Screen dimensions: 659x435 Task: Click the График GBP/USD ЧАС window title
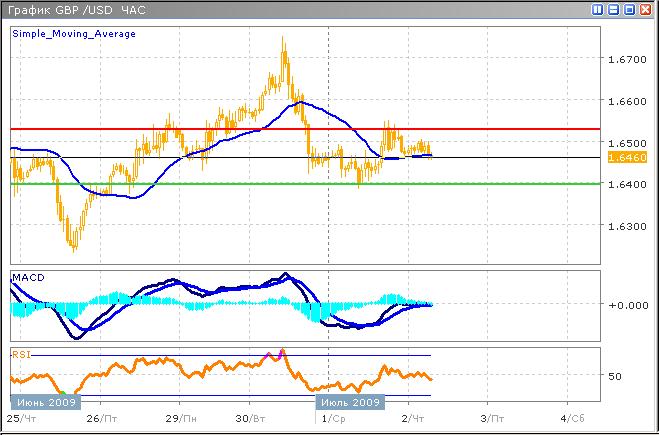pyautogui.click(x=75, y=9)
